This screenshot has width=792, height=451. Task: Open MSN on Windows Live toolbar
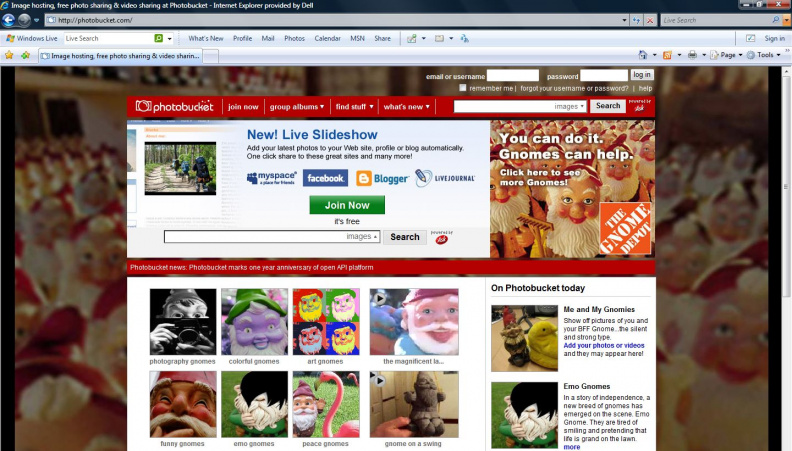pyautogui.click(x=357, y=38)
